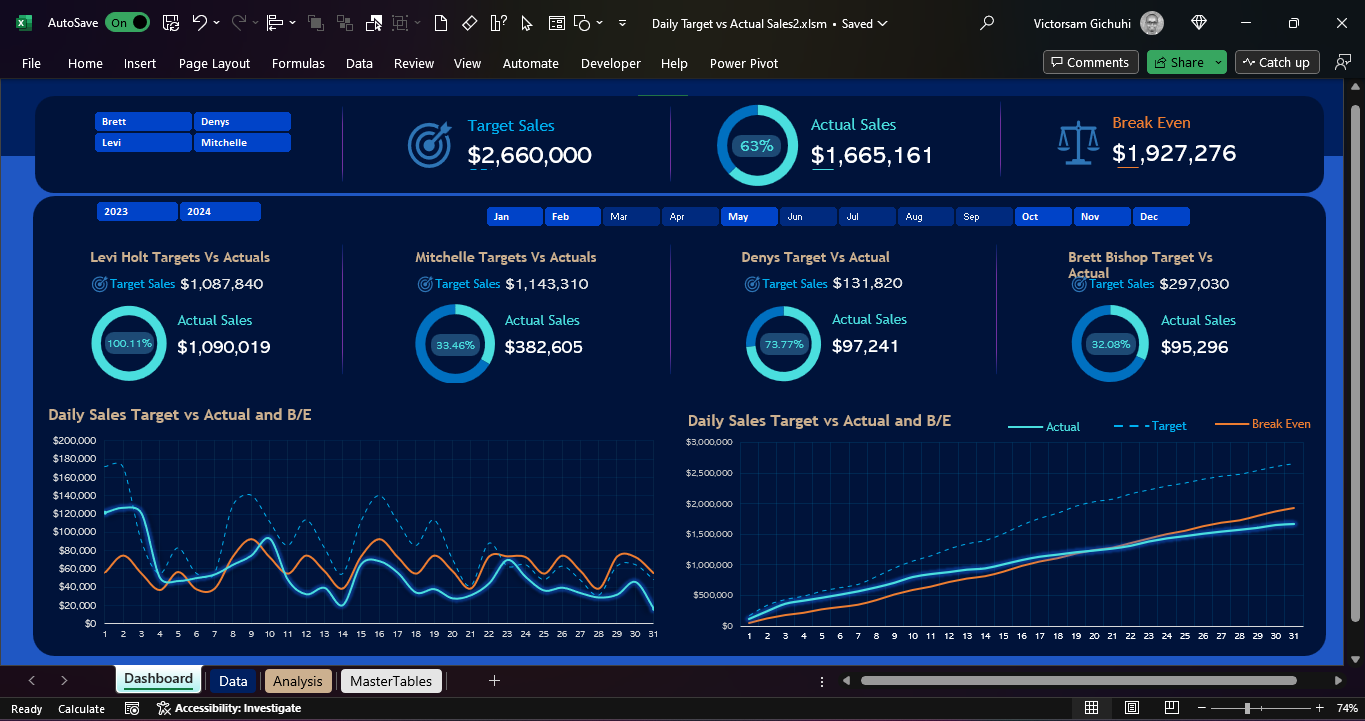Click the zoom slider handle in status bar
The height and width of the screenshot is (721, 1365).
[1247, 708]
